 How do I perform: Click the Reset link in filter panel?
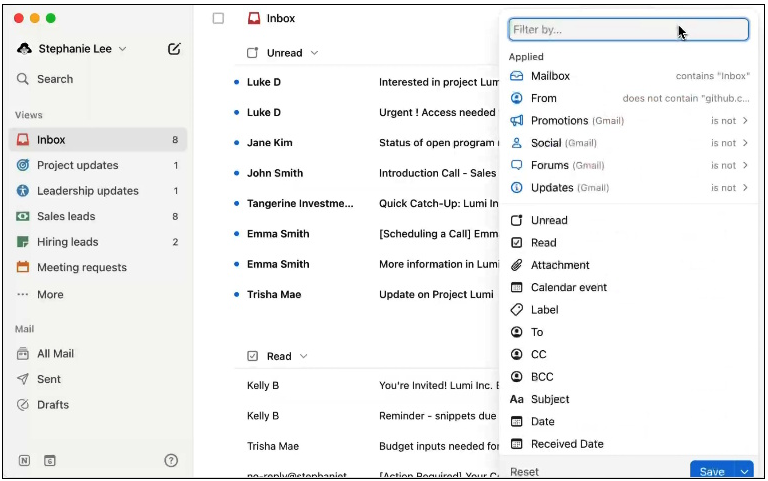point(524,472)
